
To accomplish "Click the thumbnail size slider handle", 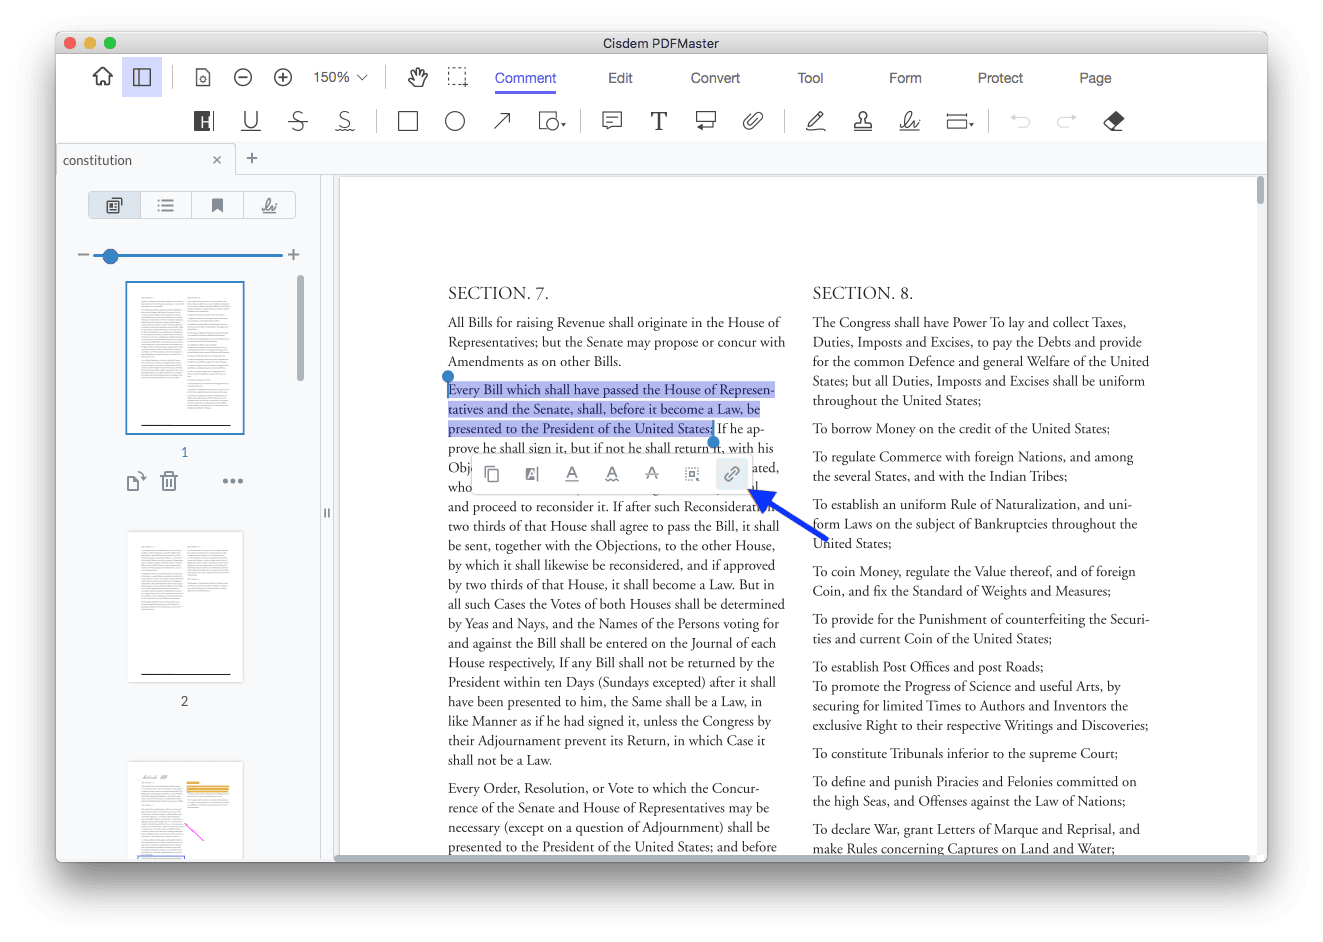I will coord(111,256).
